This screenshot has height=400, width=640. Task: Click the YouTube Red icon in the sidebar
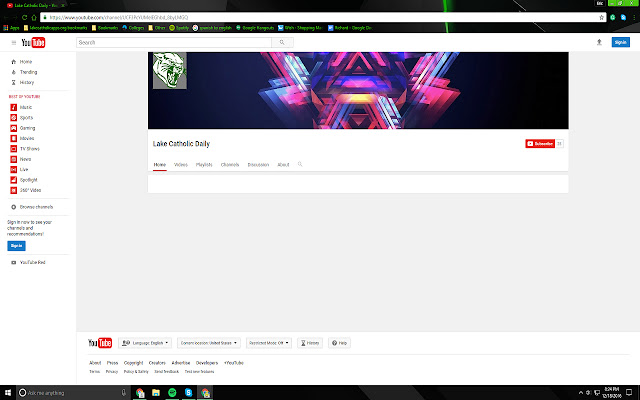coord(13,262)
